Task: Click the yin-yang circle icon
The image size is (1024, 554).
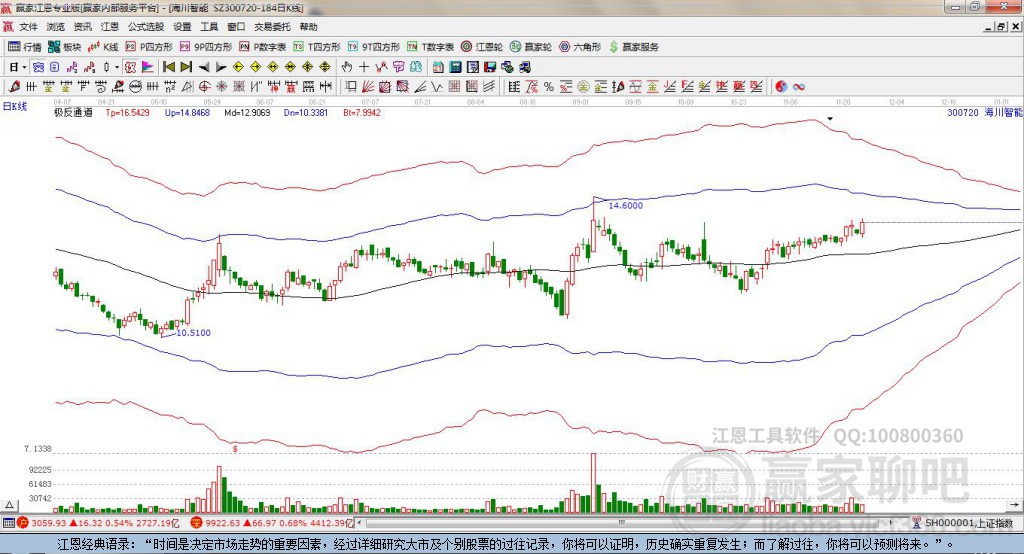Action: [781, 86]
